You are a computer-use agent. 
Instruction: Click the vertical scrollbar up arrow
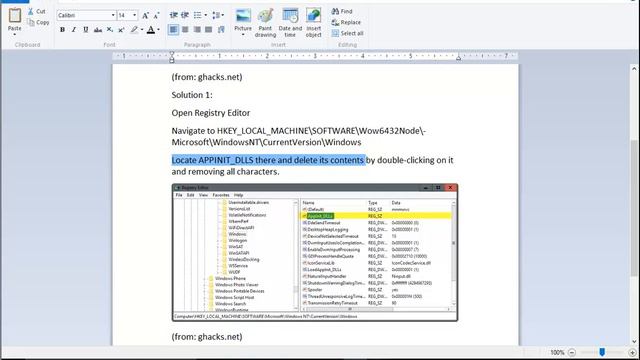[x=634, y=69]
